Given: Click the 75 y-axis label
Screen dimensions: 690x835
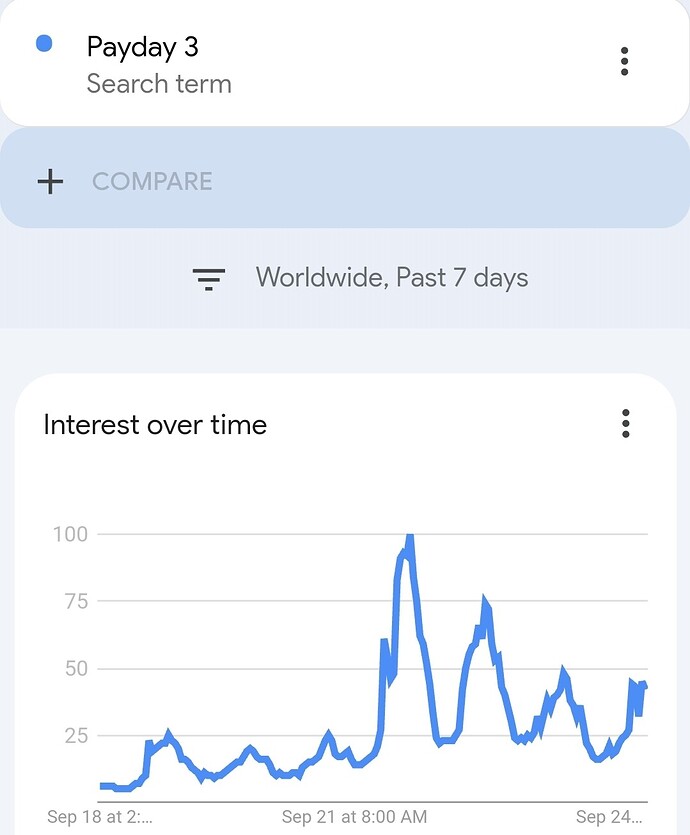Looking at the screenshot, I should (76, 601).
